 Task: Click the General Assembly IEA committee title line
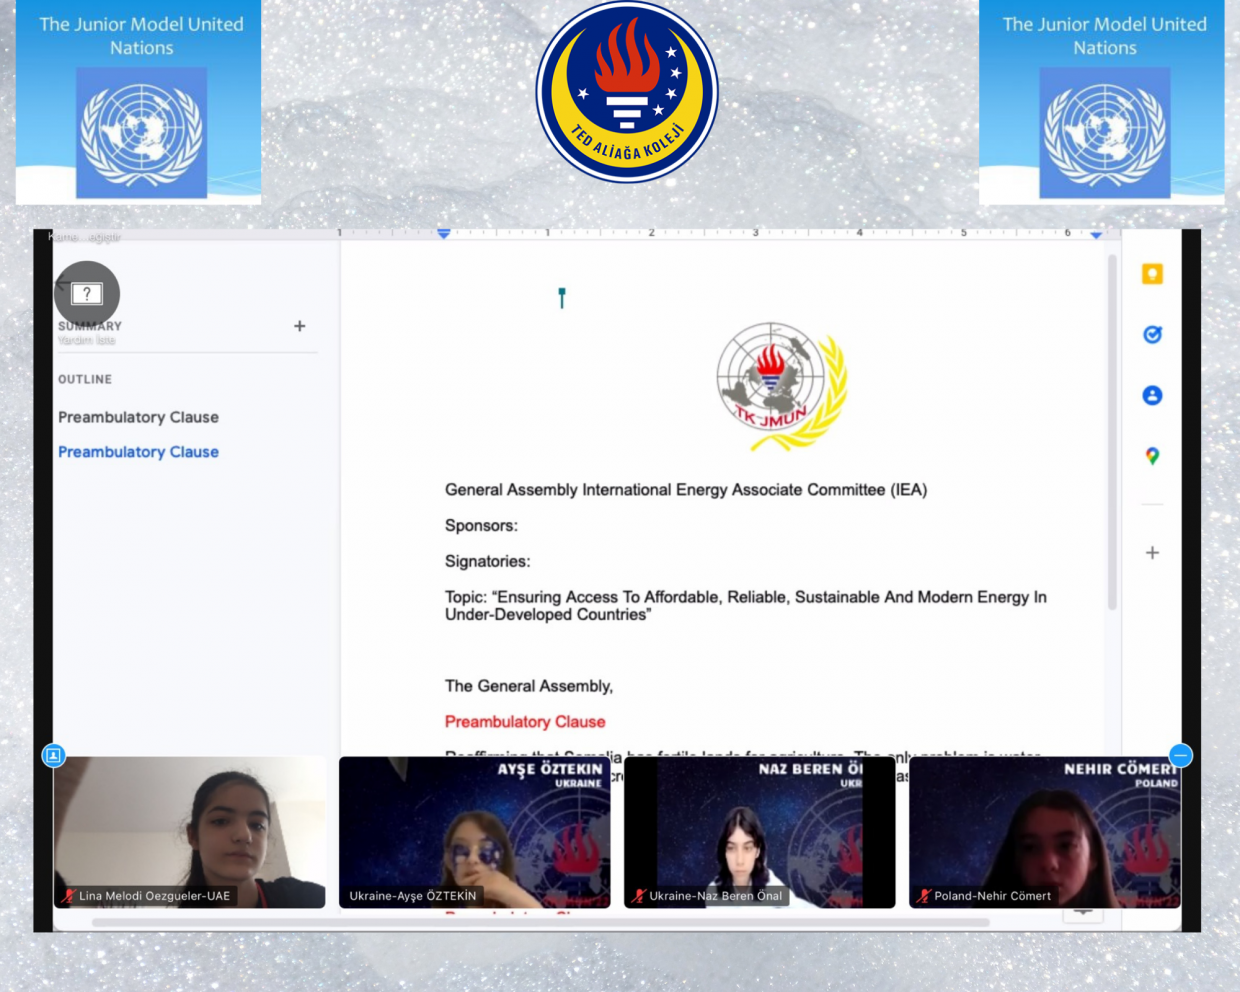tap(686, 490)
